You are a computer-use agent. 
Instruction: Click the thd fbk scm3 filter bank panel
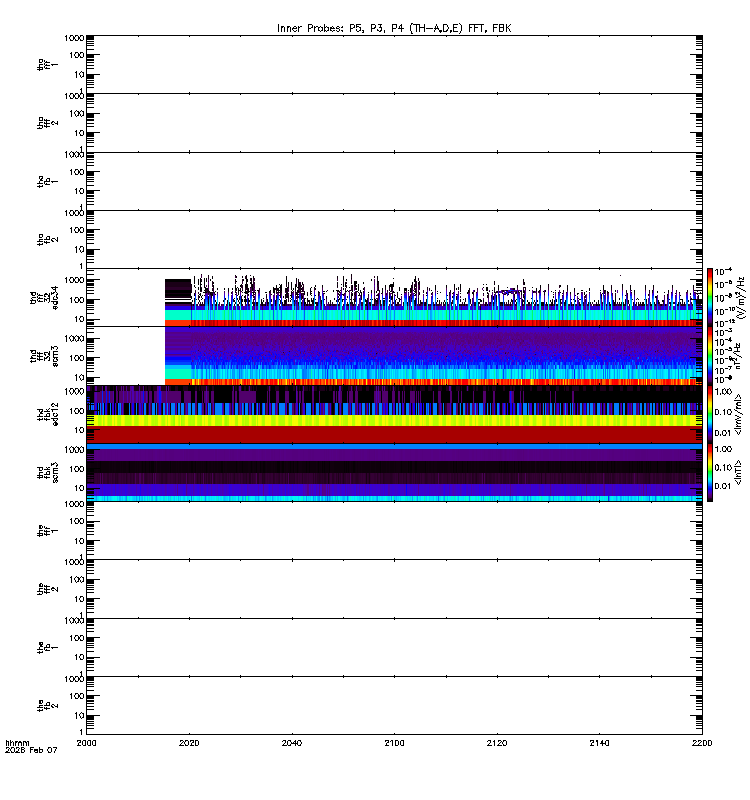[394, 472]
